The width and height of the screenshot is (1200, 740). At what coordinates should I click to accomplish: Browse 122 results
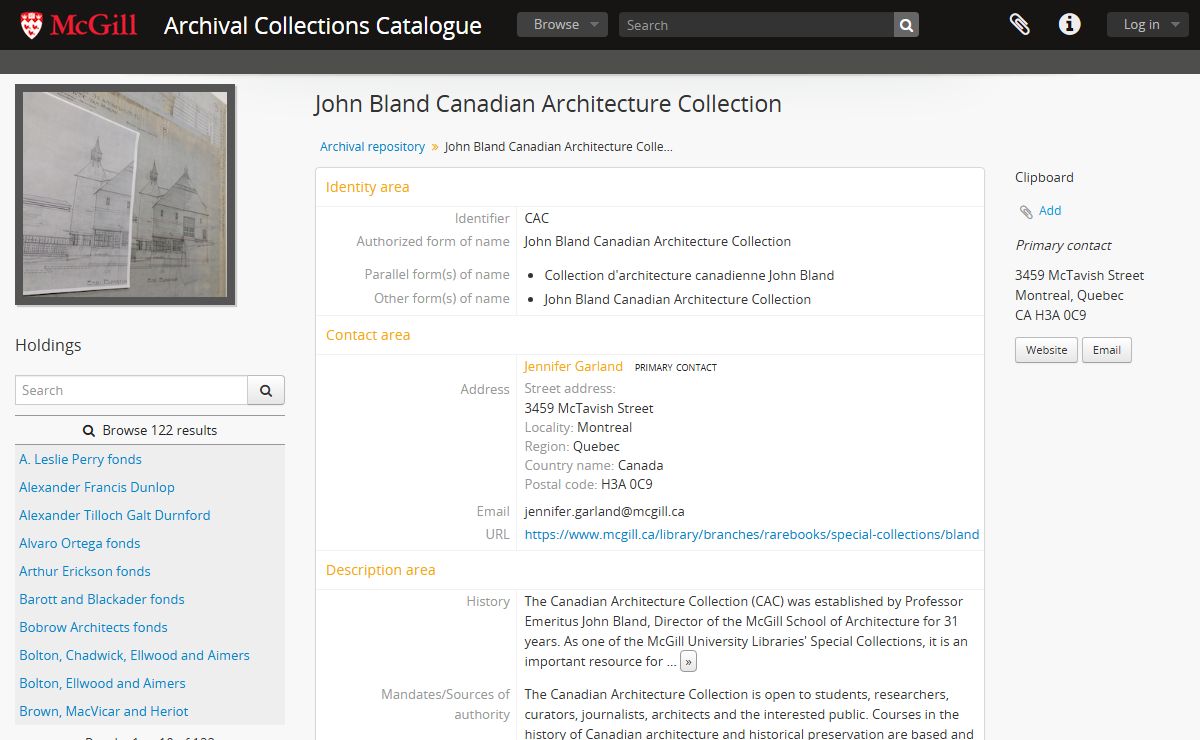150,430
